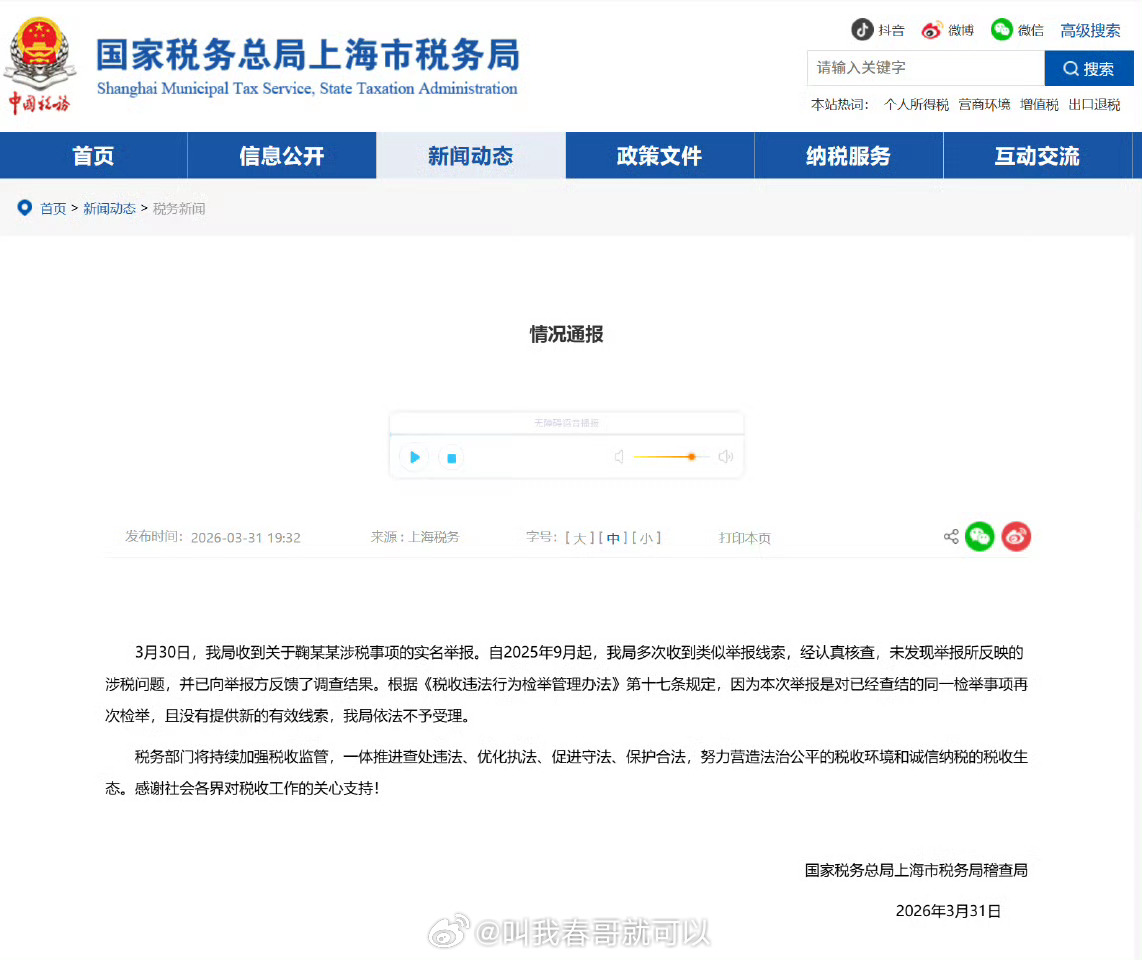Switch to the 政策文件 tab
This screenshot has width=1142, height=960.
tap(659, 155)
